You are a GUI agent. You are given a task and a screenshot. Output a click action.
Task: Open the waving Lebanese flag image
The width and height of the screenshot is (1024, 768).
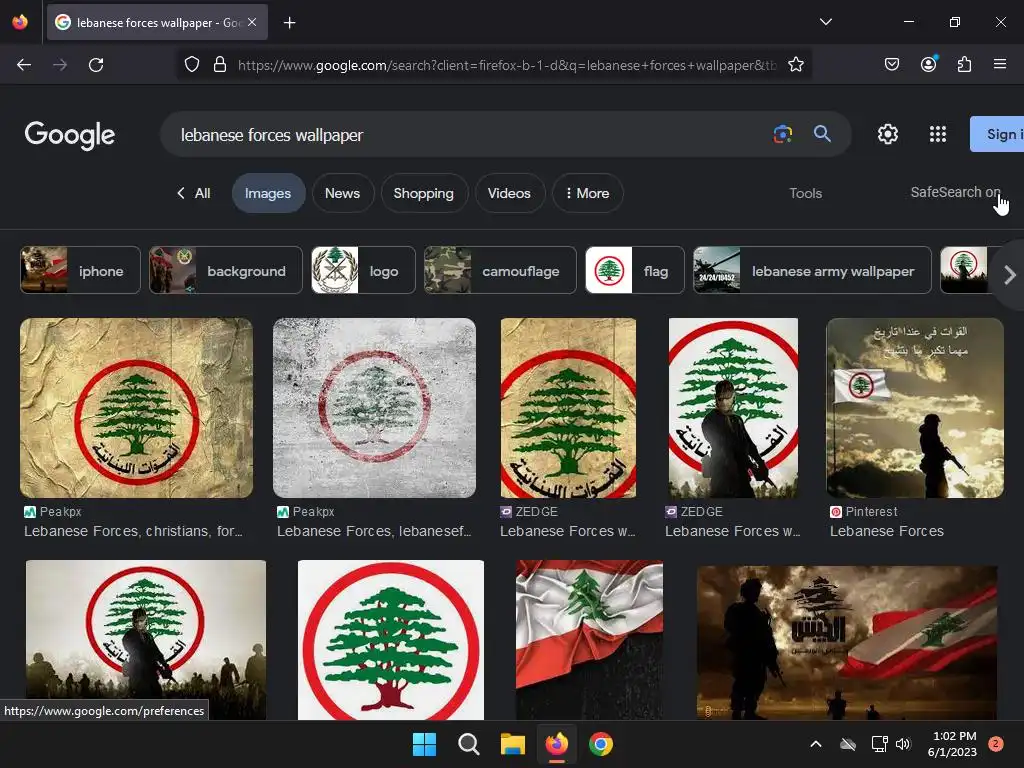click(x=589, y=640)
